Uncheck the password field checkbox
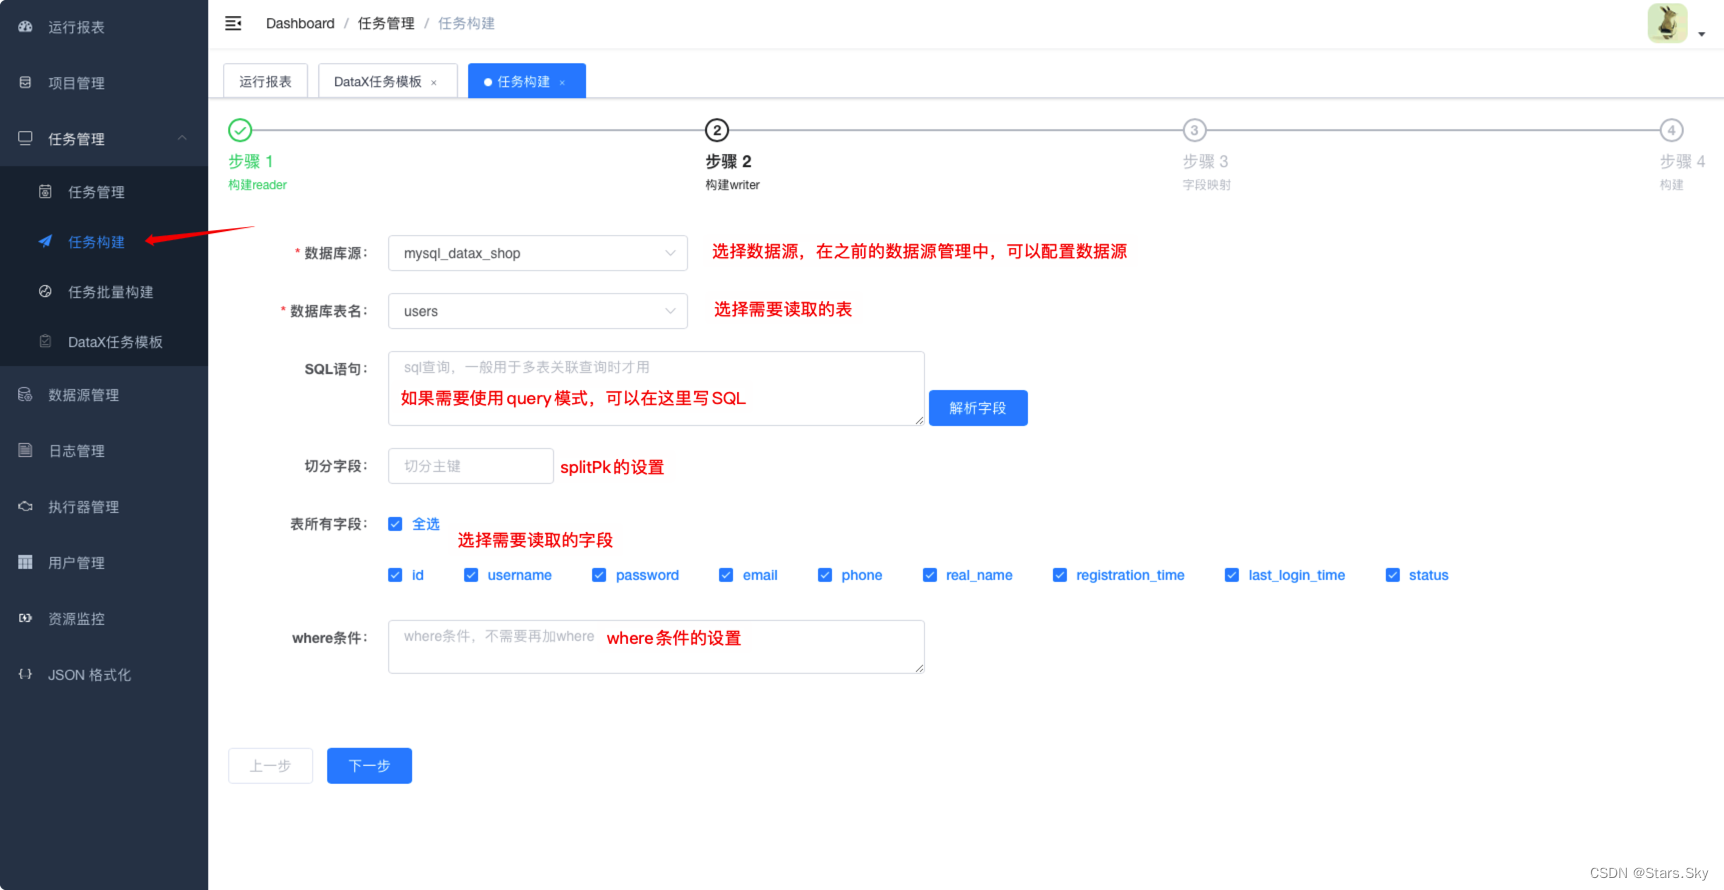 coord(599,575)
